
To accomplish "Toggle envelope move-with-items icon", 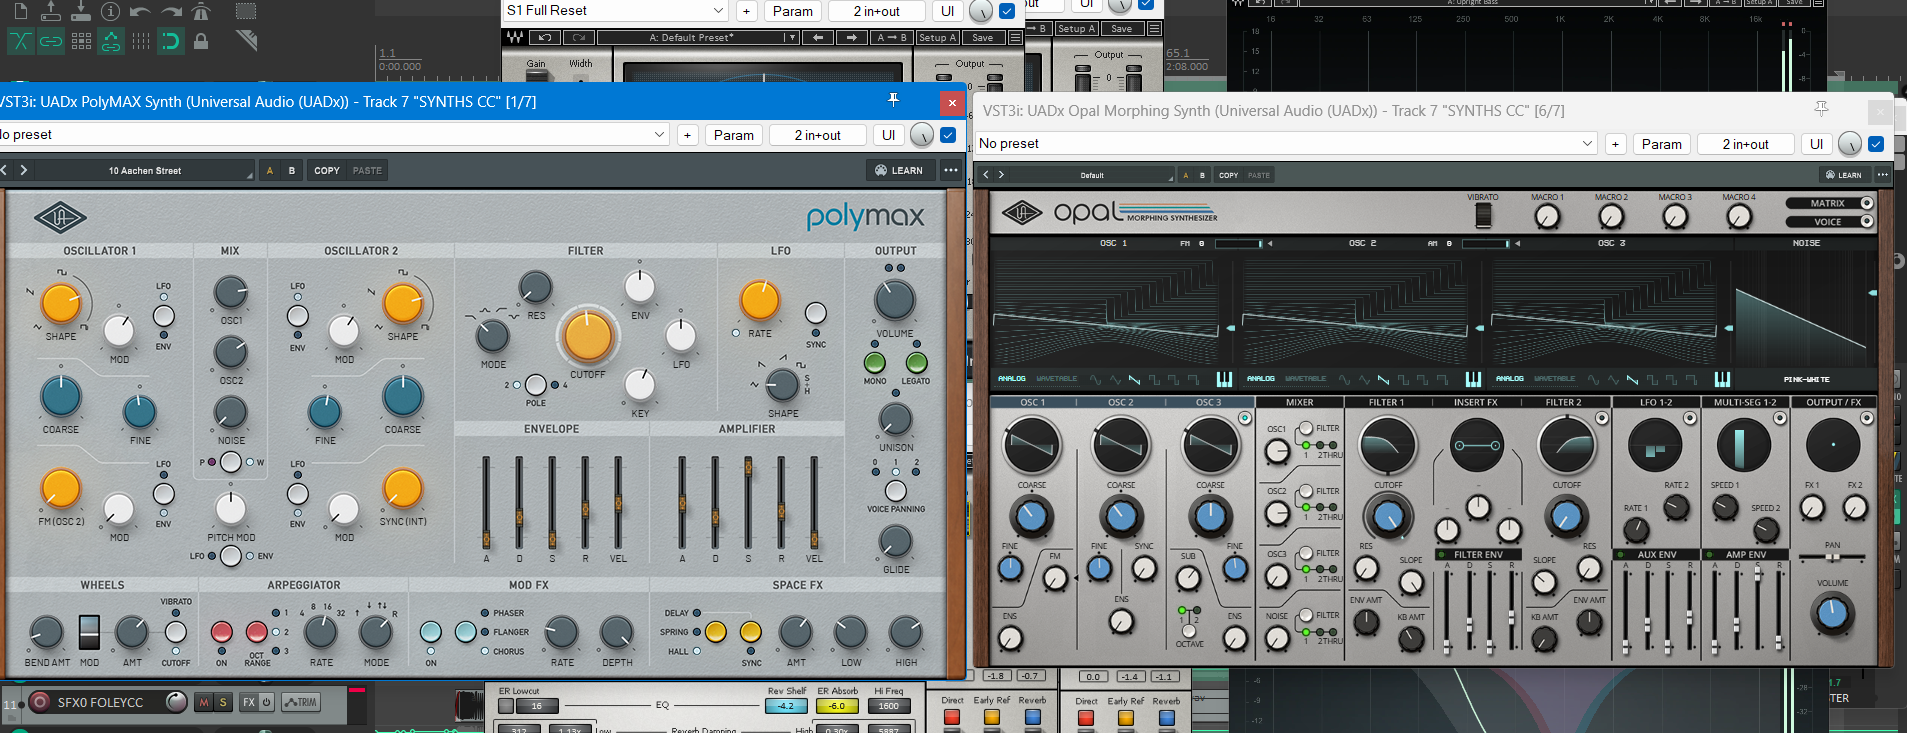I will tap(111, 41).
